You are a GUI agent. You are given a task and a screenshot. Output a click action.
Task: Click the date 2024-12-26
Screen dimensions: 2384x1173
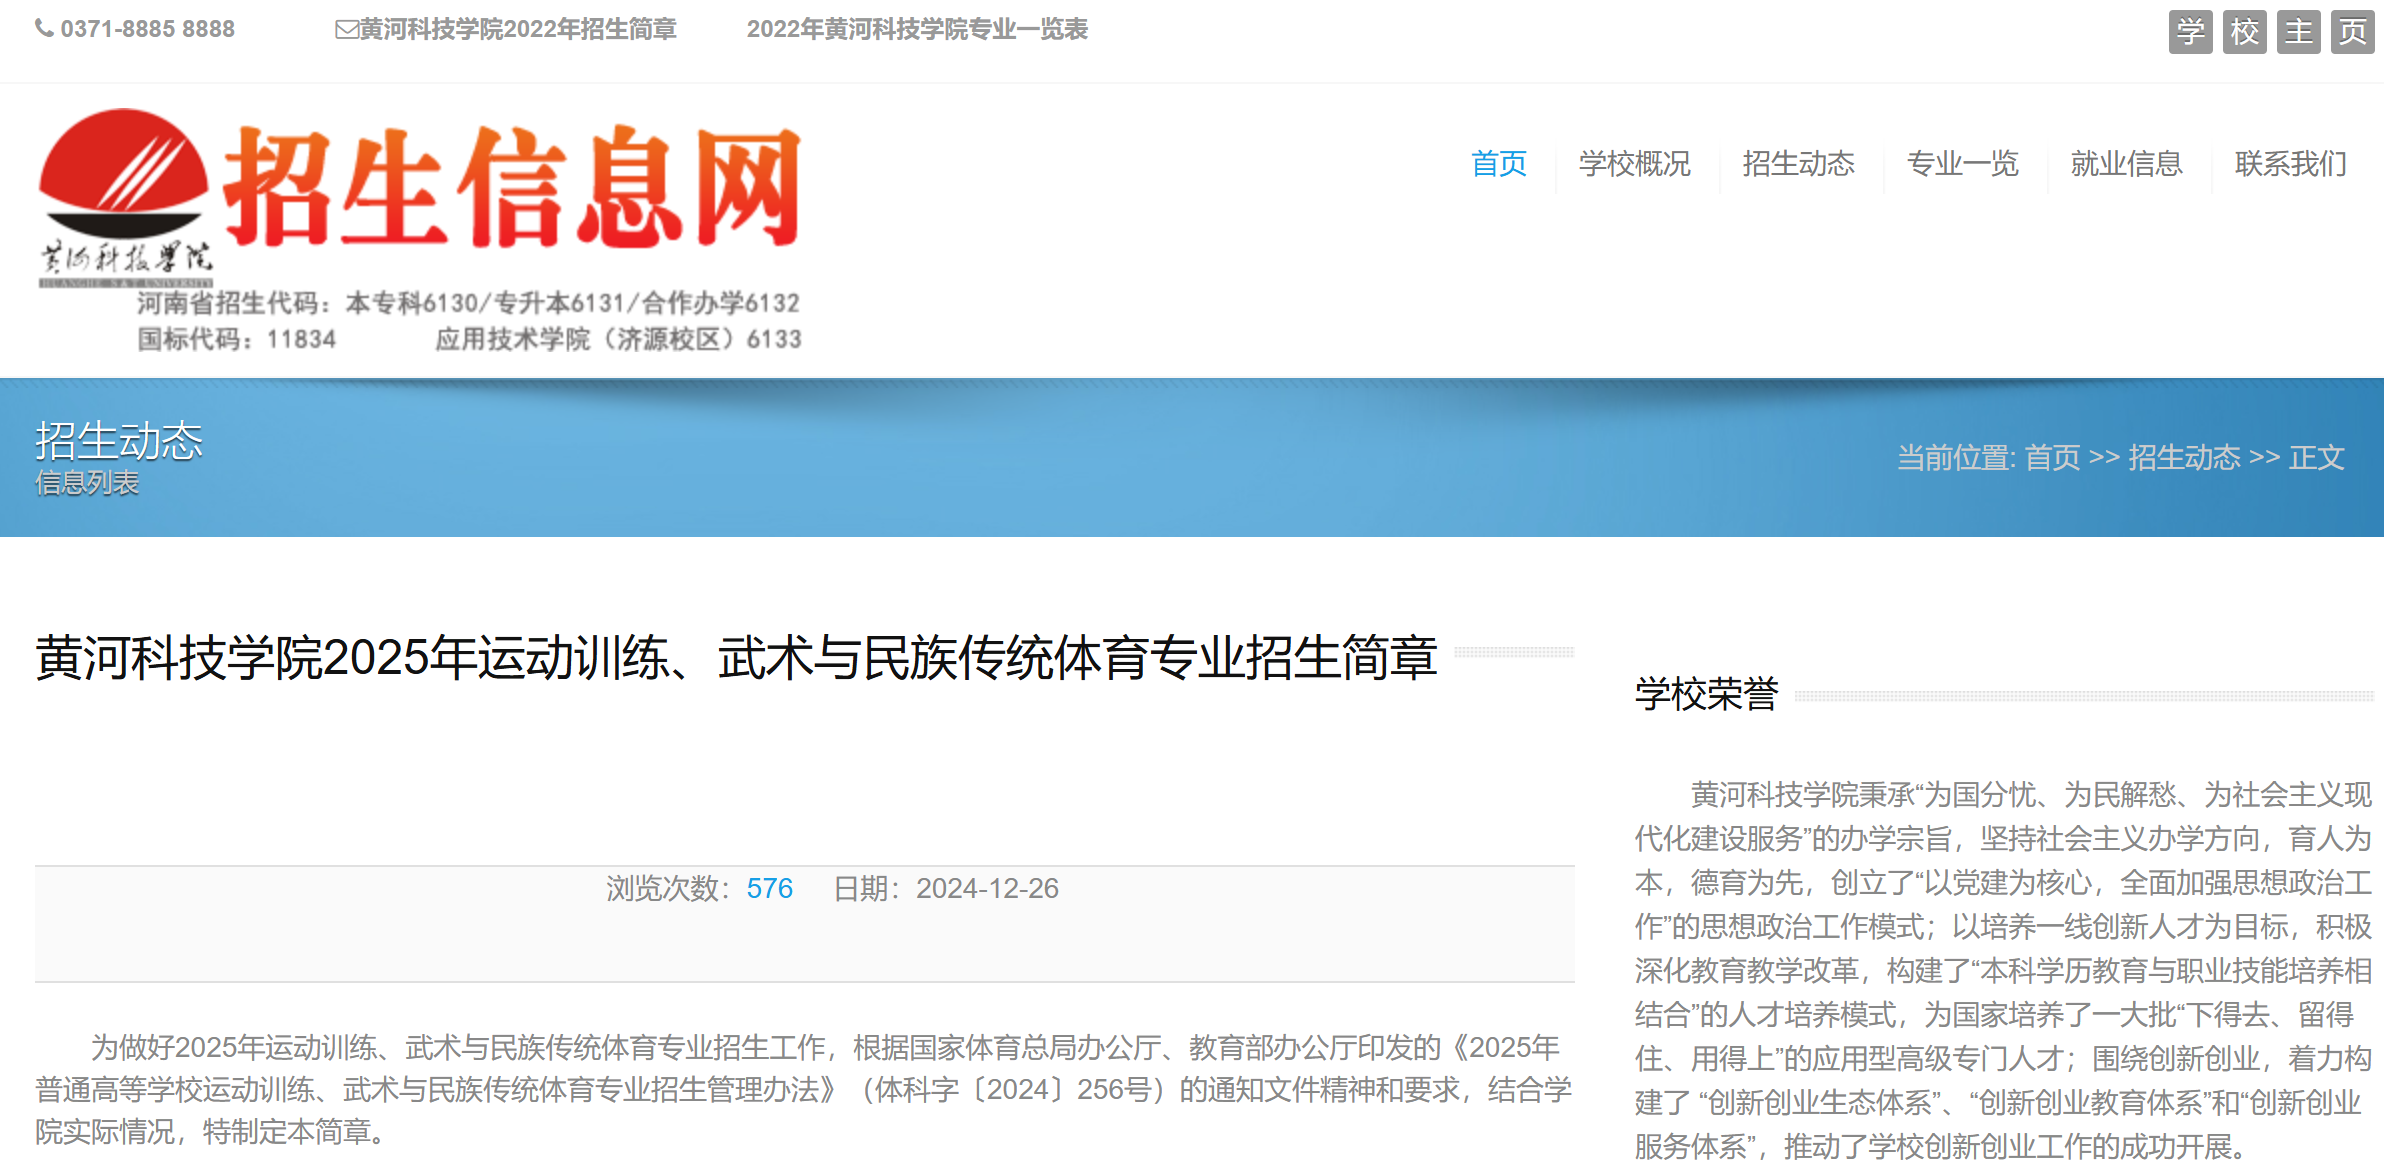coord(987,888)
